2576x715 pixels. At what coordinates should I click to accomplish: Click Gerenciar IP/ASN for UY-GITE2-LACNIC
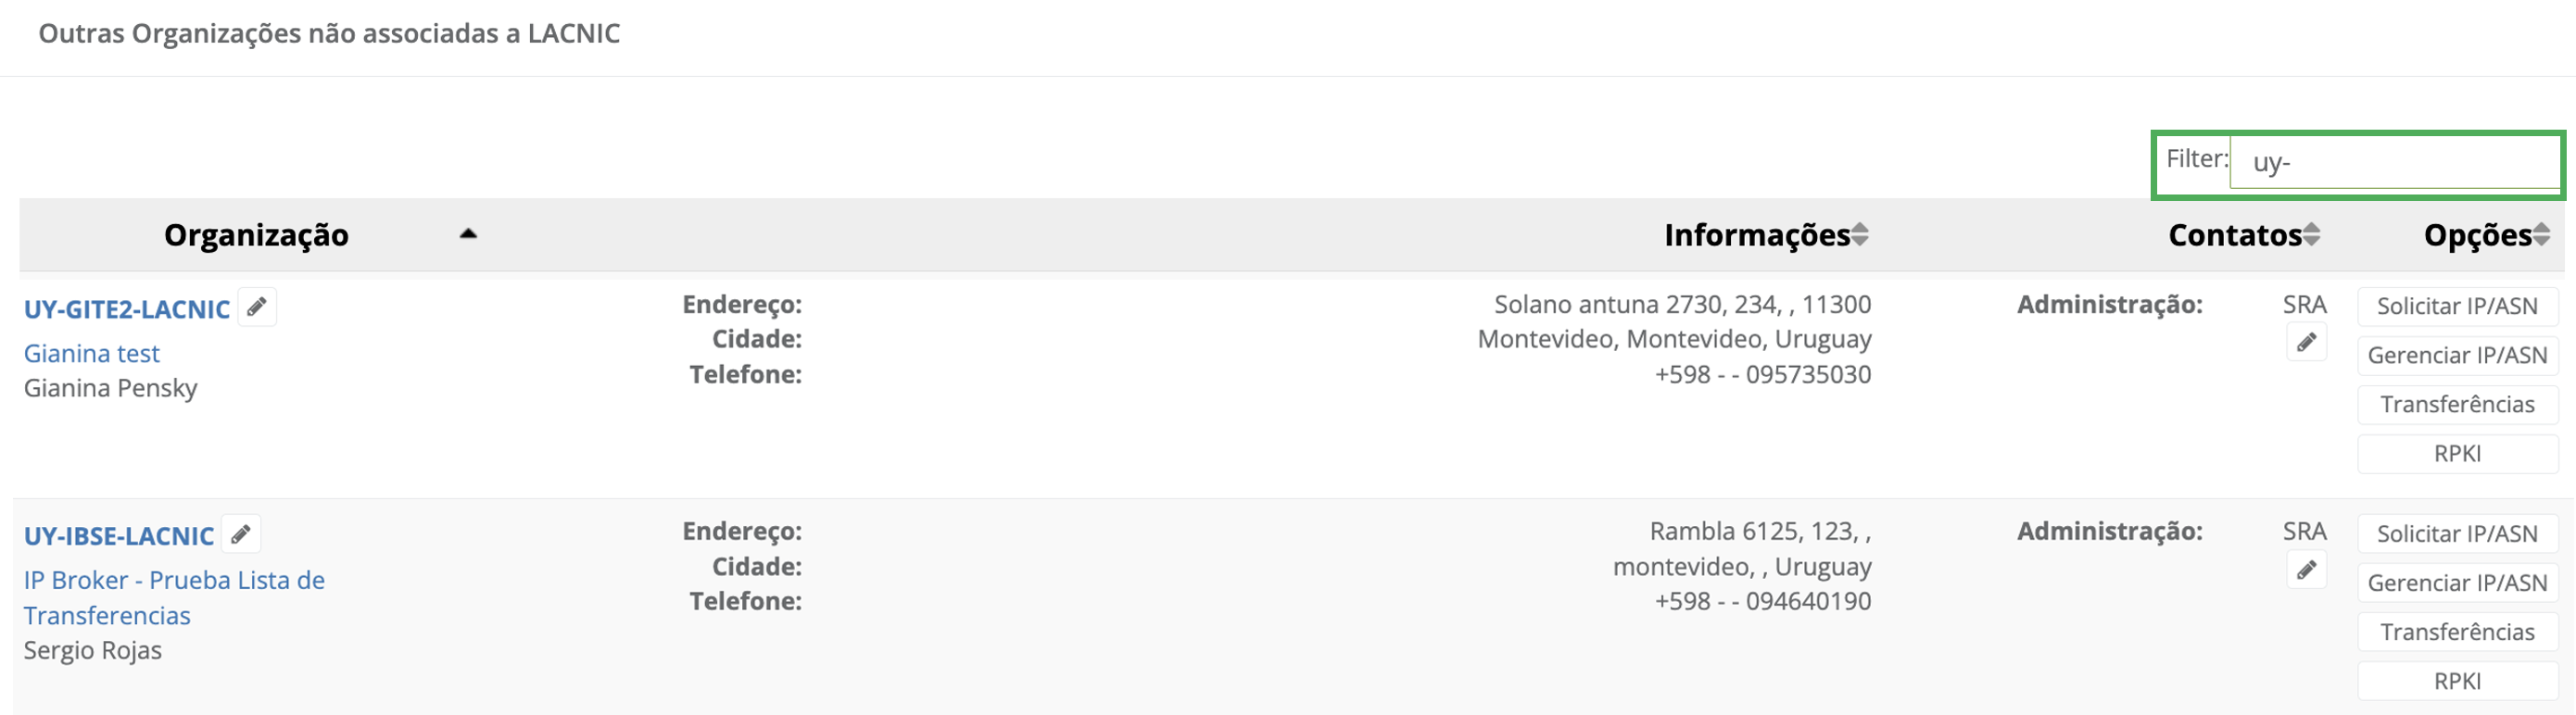coord(2457,355)
